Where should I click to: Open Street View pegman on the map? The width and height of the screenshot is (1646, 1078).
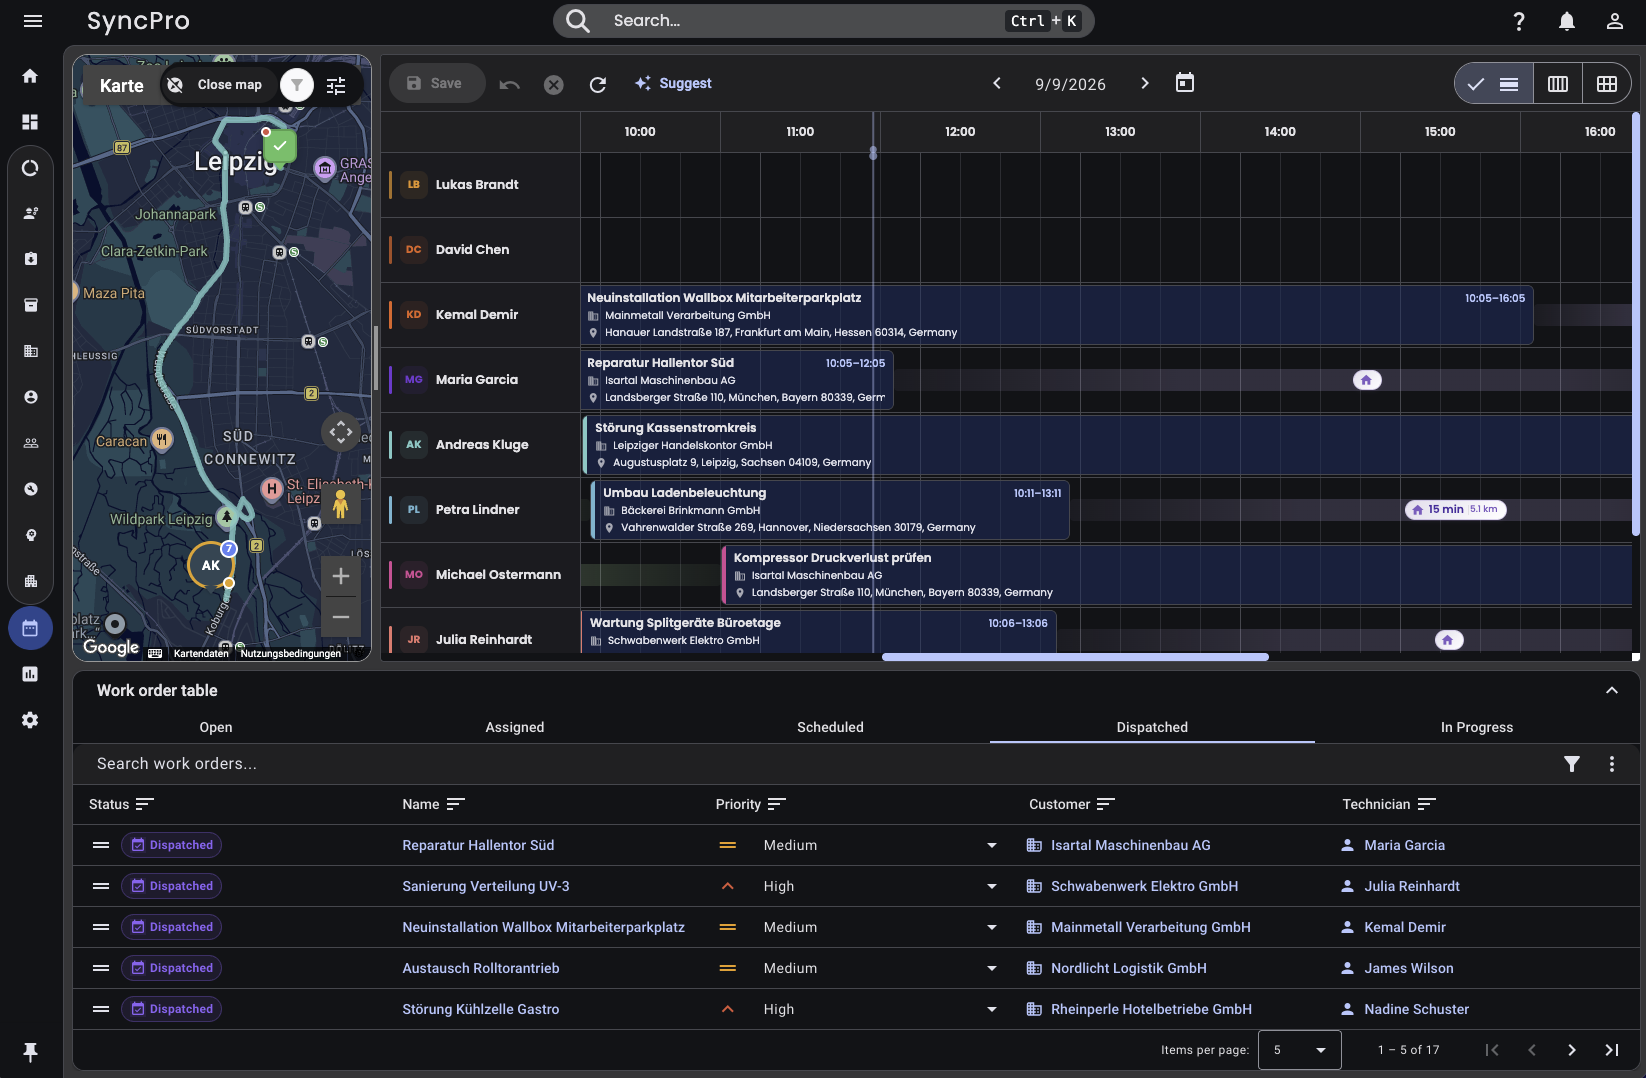(x=341, y=504)
